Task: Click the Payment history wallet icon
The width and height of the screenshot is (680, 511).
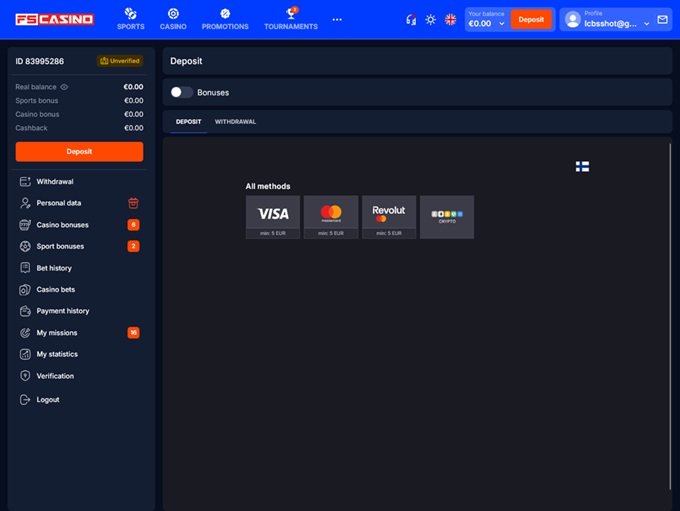Action: coord(25,311)
